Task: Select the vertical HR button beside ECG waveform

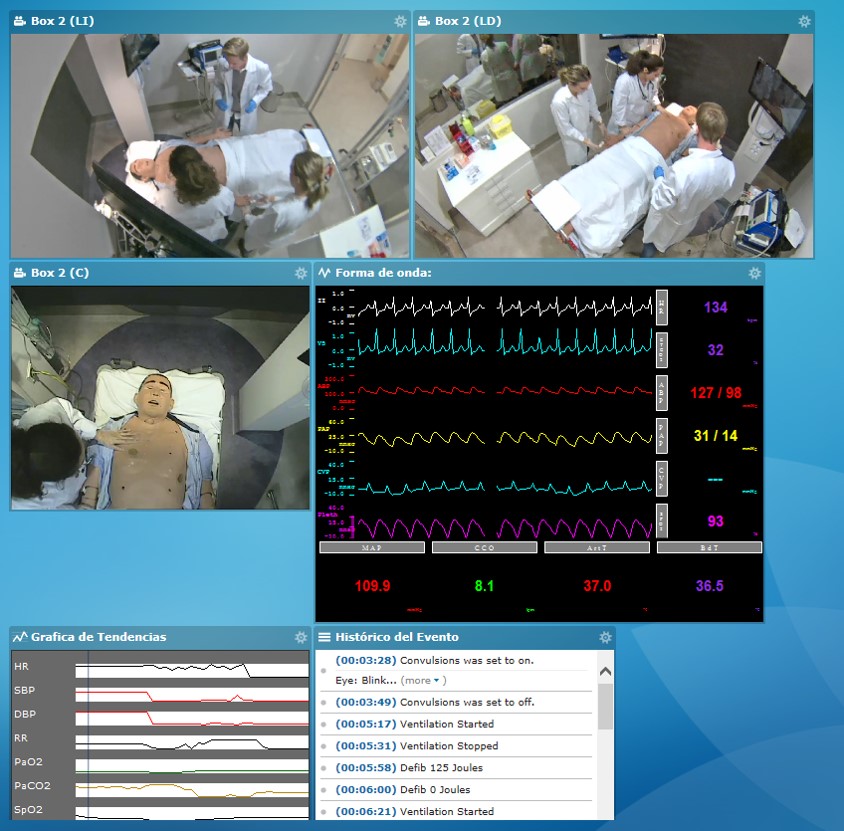Action: [x=662, y=307]
